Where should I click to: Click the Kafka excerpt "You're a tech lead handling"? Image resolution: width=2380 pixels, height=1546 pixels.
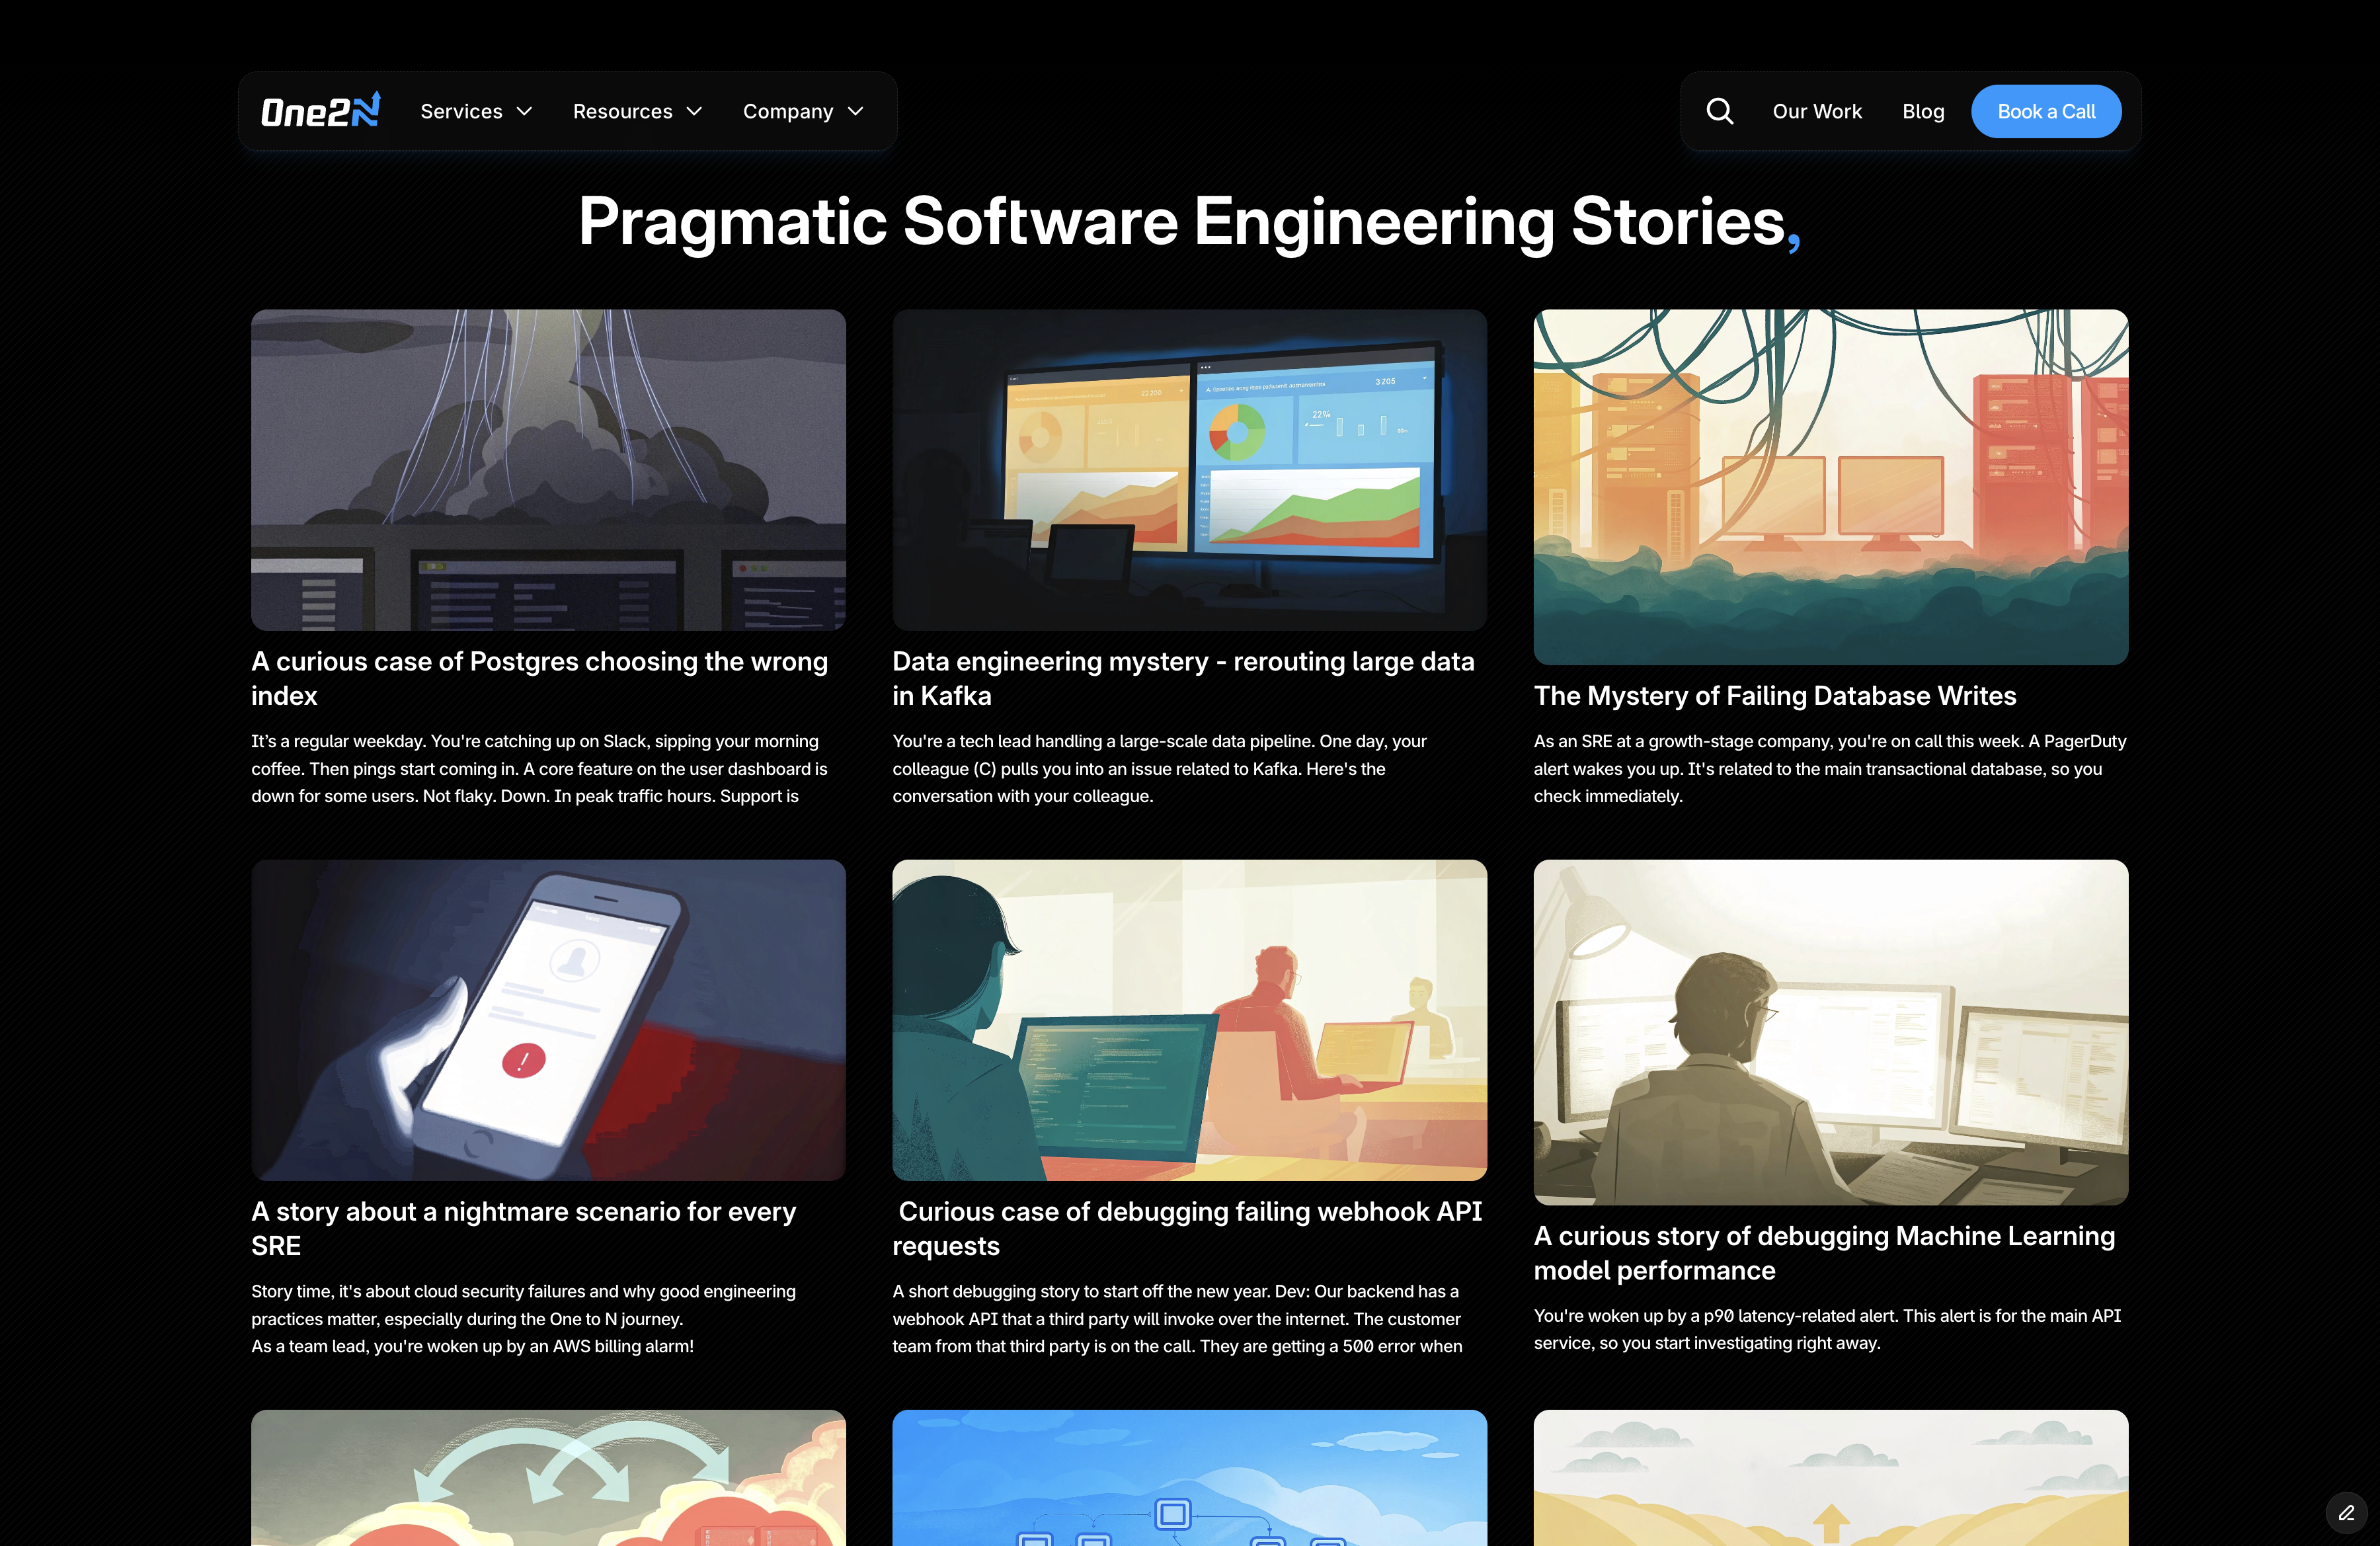1159,769
